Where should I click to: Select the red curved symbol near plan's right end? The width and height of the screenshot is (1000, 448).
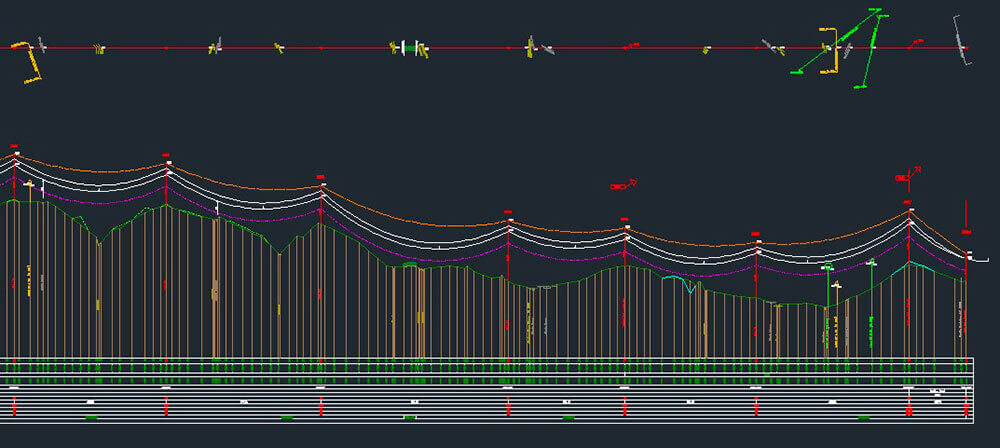point(915,43)
